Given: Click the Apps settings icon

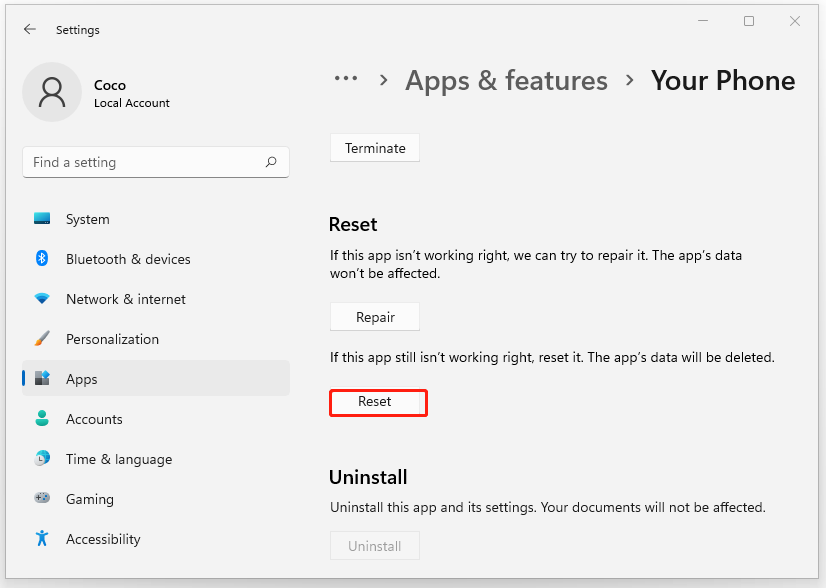Looking at the screenshot, I should point(41,379).
